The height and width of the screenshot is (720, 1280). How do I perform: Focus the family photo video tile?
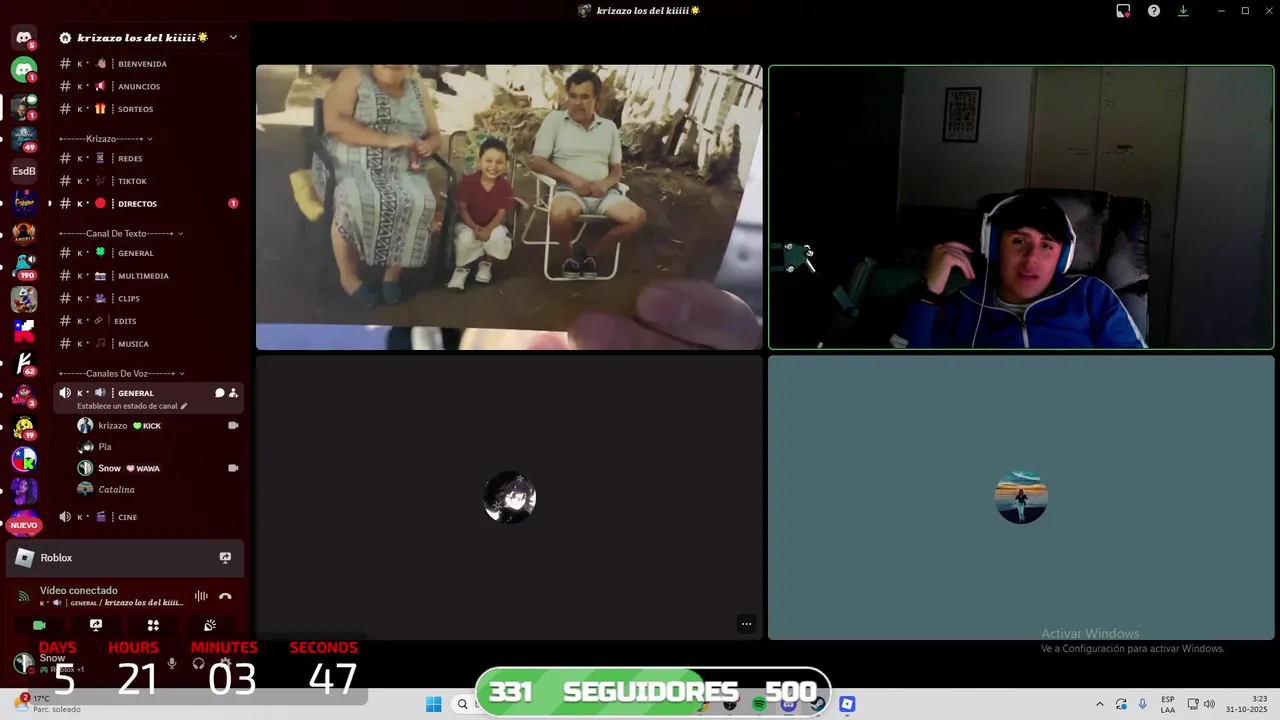point(509,207)
